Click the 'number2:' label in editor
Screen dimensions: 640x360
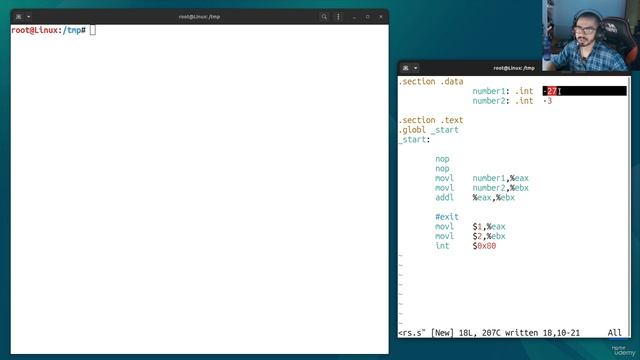(491, 101)
